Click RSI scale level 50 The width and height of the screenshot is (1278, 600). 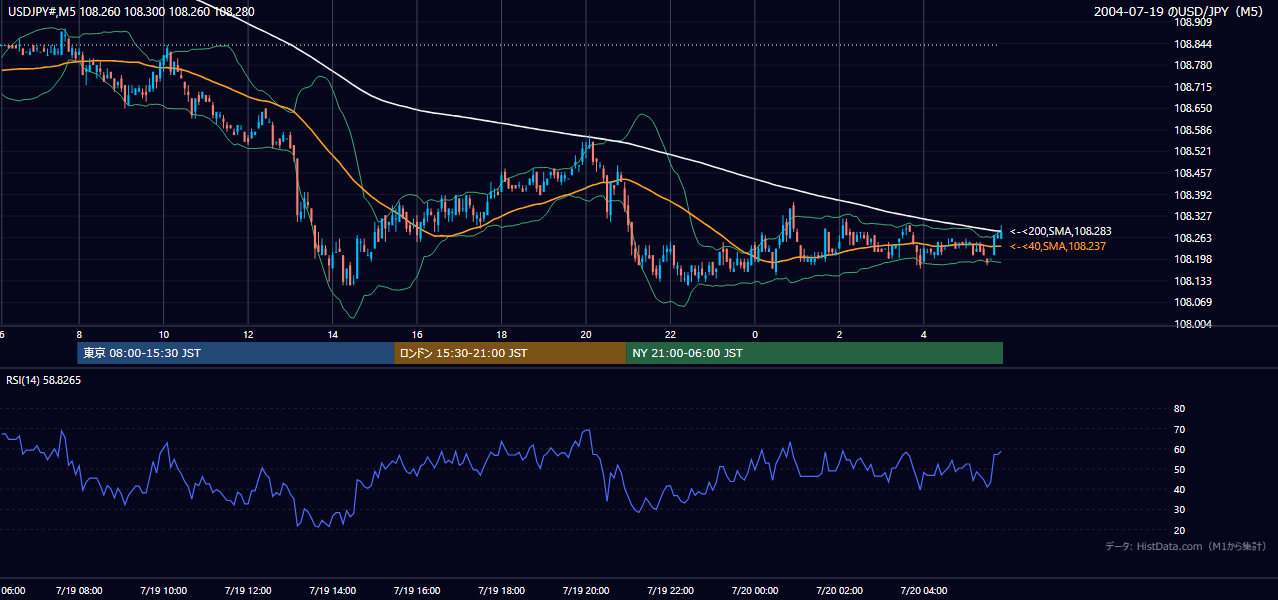click(x=1179, y=469)
